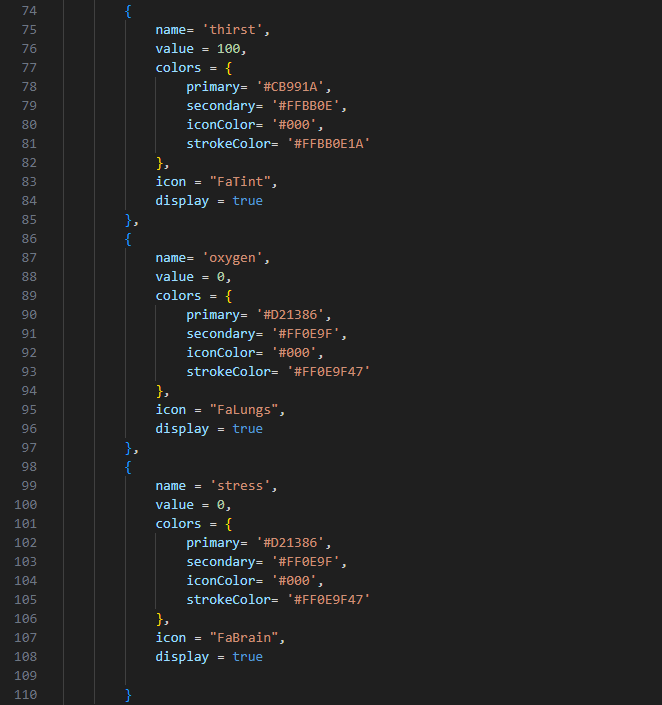Click 'name' key on line 99
Image resolution: width=662 pixels, height=705 pixels.
click(170, 486)
